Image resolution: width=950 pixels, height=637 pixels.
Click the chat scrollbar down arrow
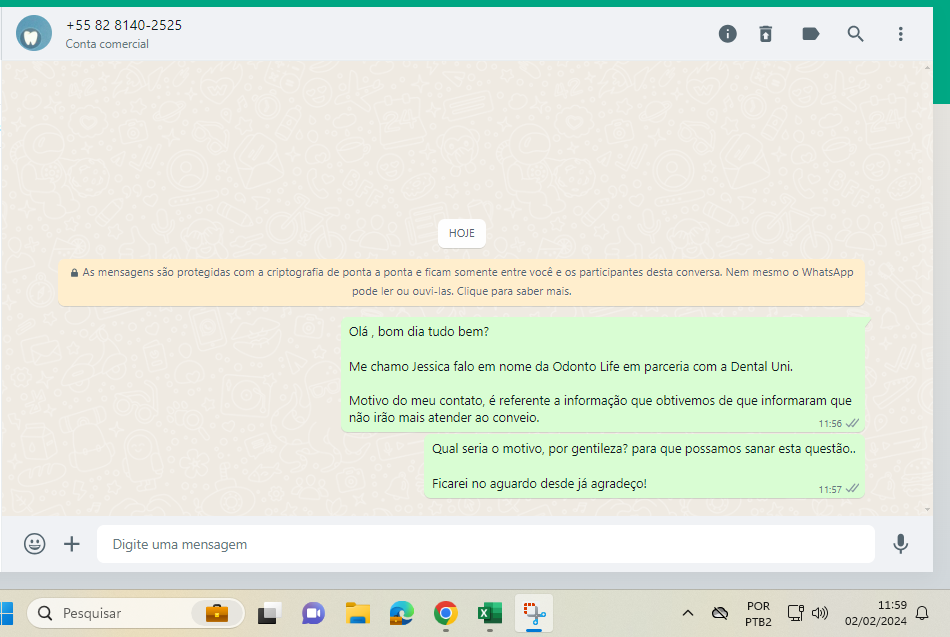928,510
